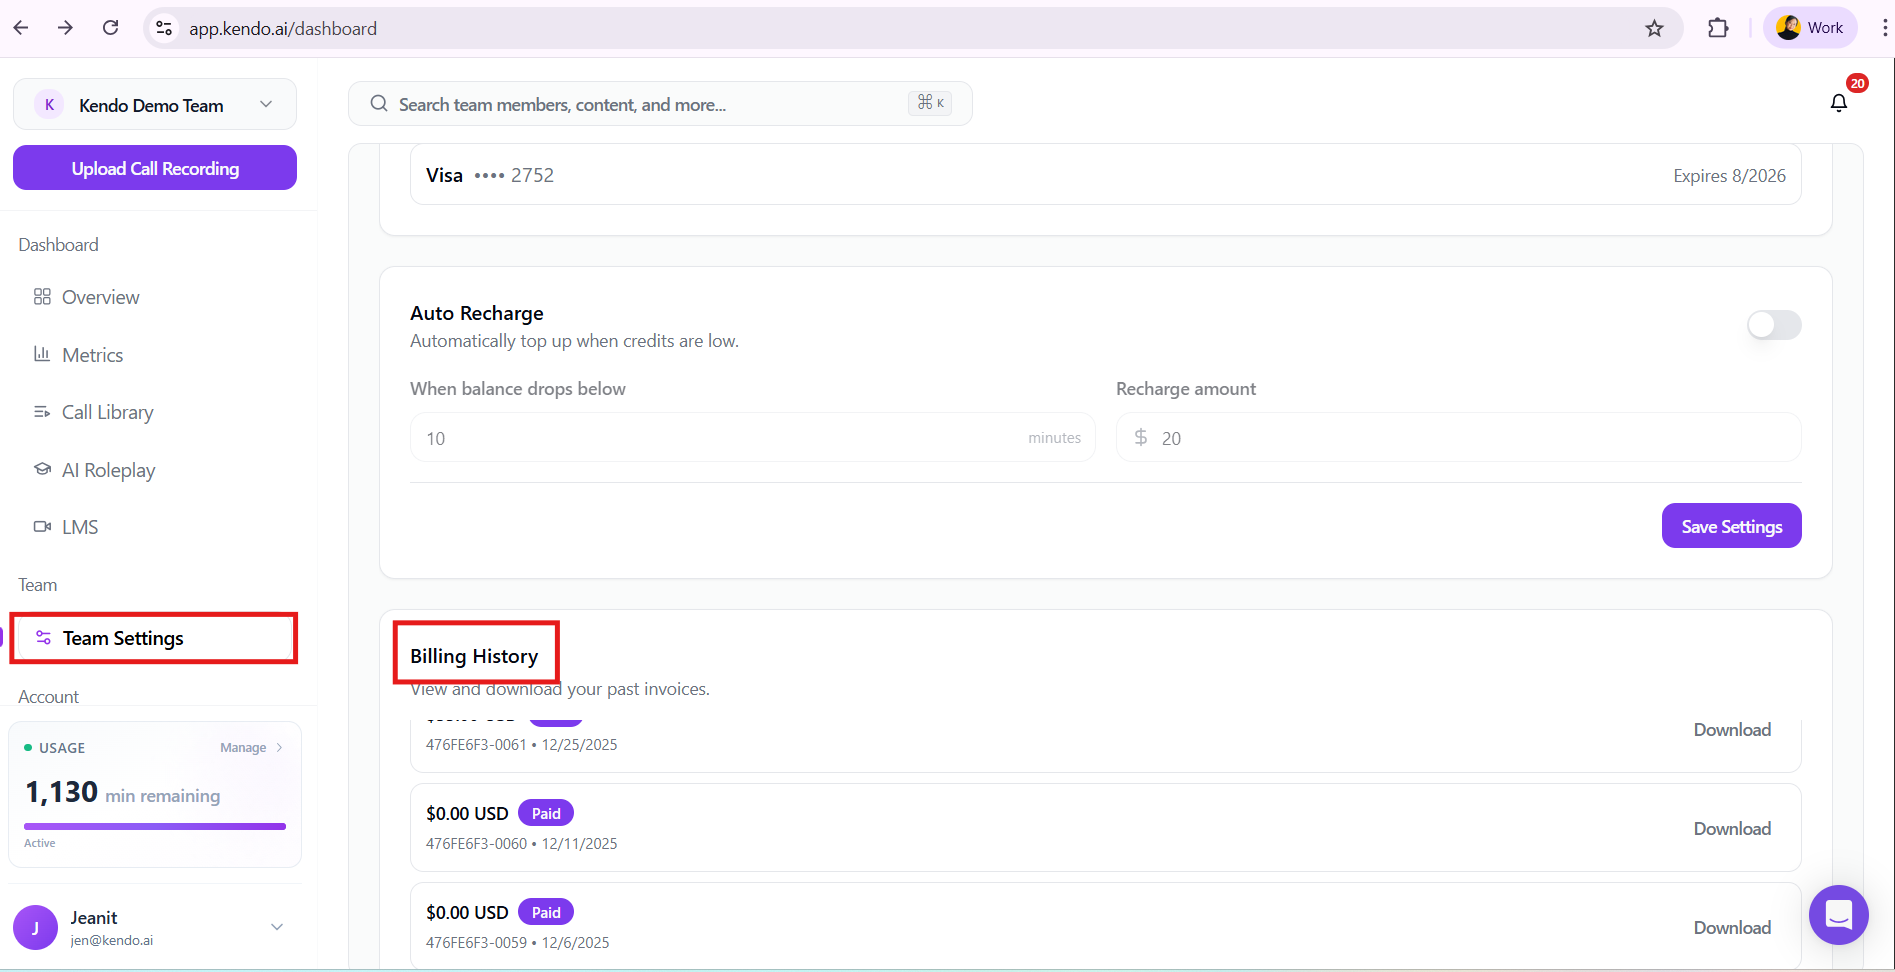This screenshot has height=972, width=1895.
Task: Download invoice 476FE6F3-0060
Action: pos(1731,829)
